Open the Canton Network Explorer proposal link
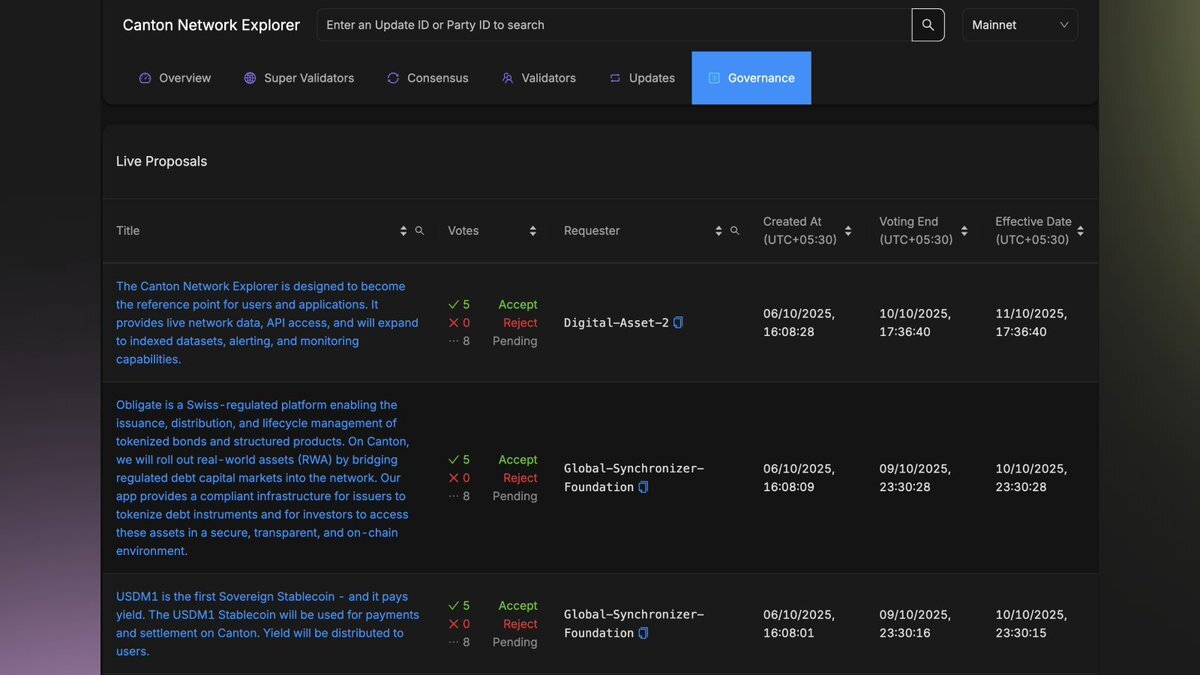The width and height of the screenshot is (1200, 675). pyautogui.click(x=267, y=323)
